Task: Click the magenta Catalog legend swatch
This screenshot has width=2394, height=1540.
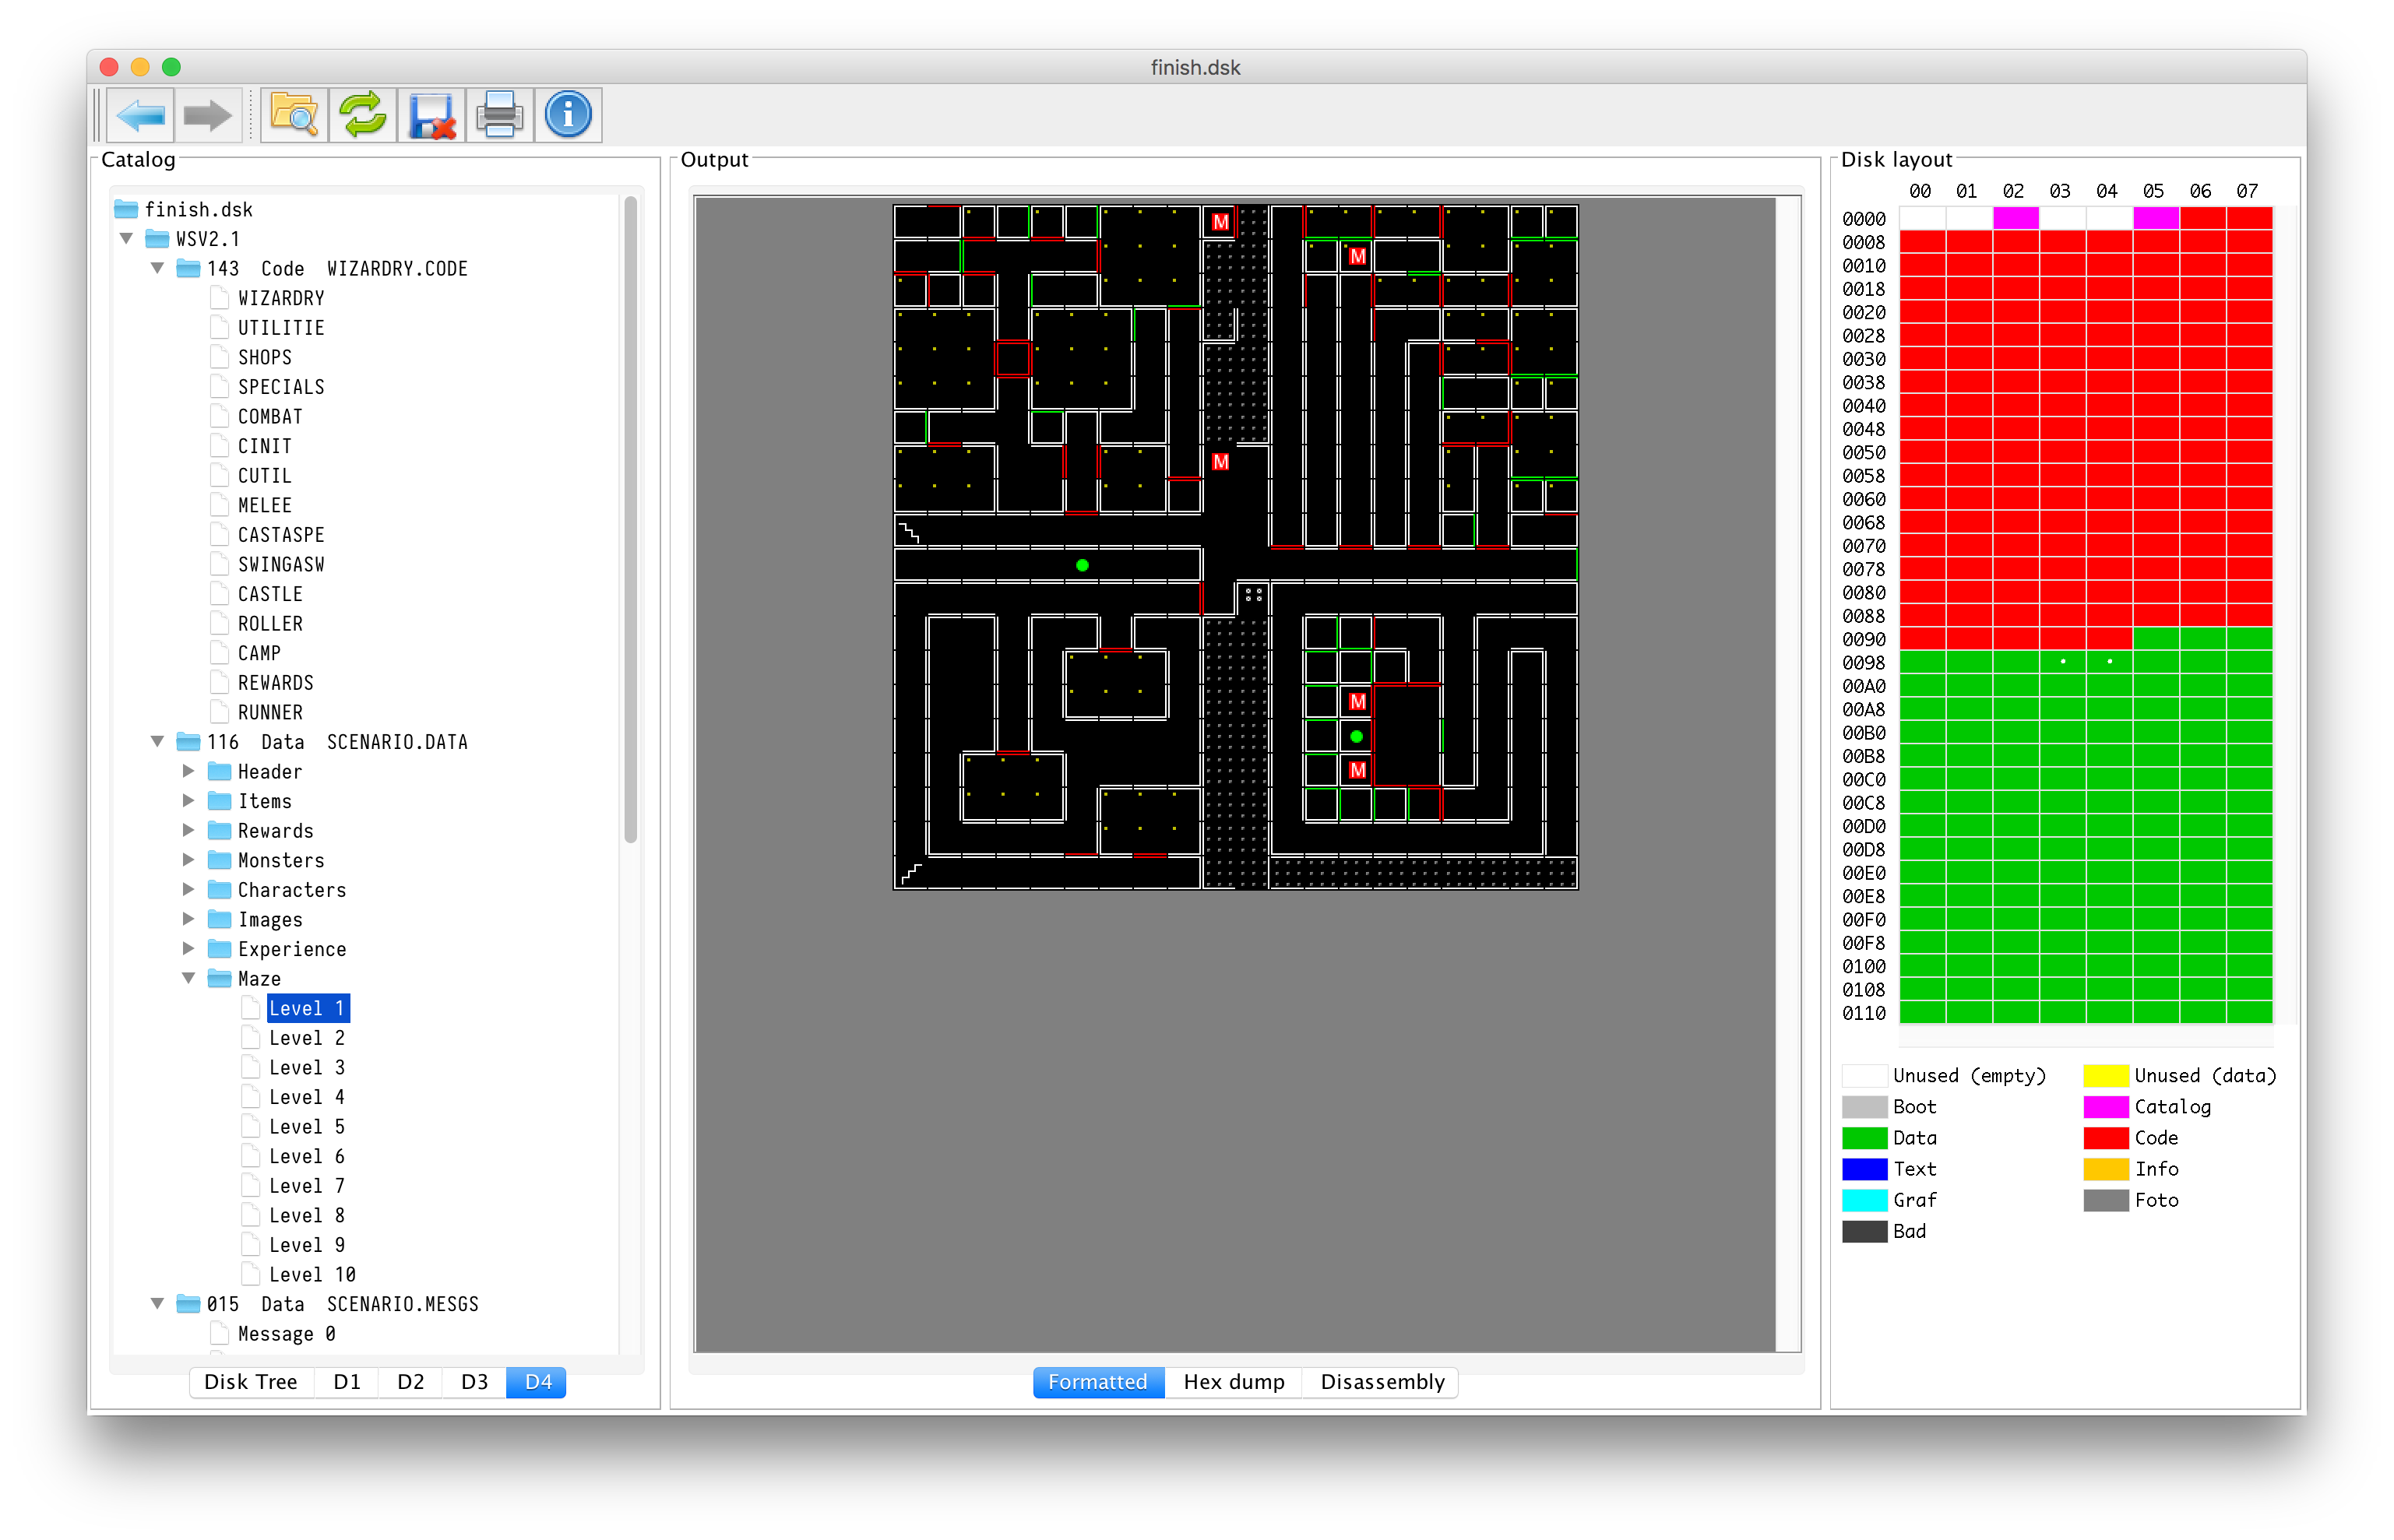Action: pyautogui.click(x=2105, y=1107)
